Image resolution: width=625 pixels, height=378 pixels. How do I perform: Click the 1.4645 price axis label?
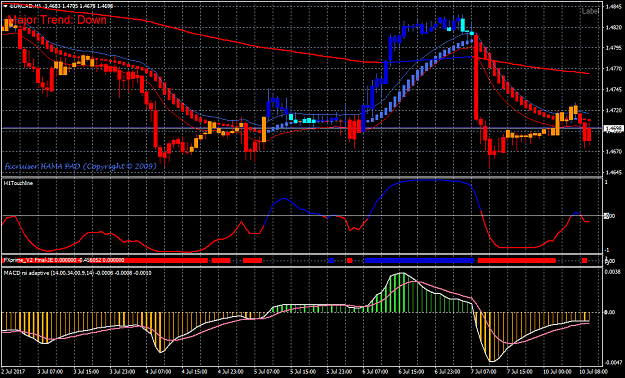pyautogui.click(x=613, y=172)
